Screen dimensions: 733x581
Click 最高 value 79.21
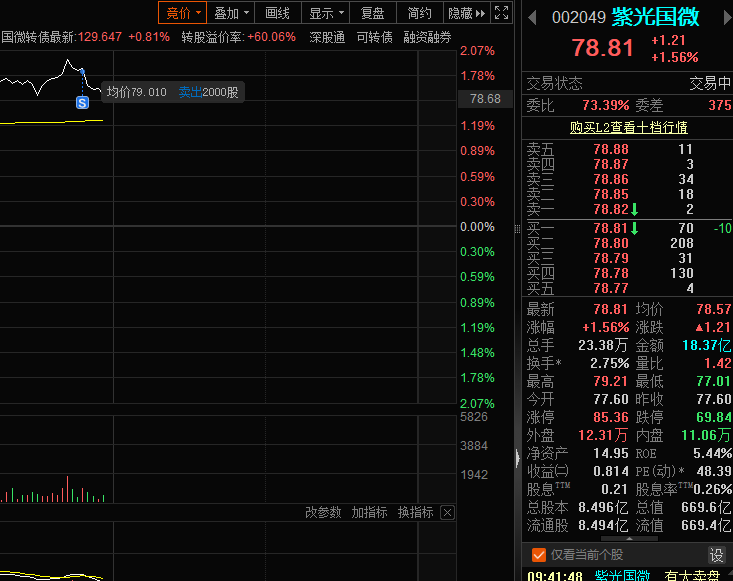tap(610, 381)
